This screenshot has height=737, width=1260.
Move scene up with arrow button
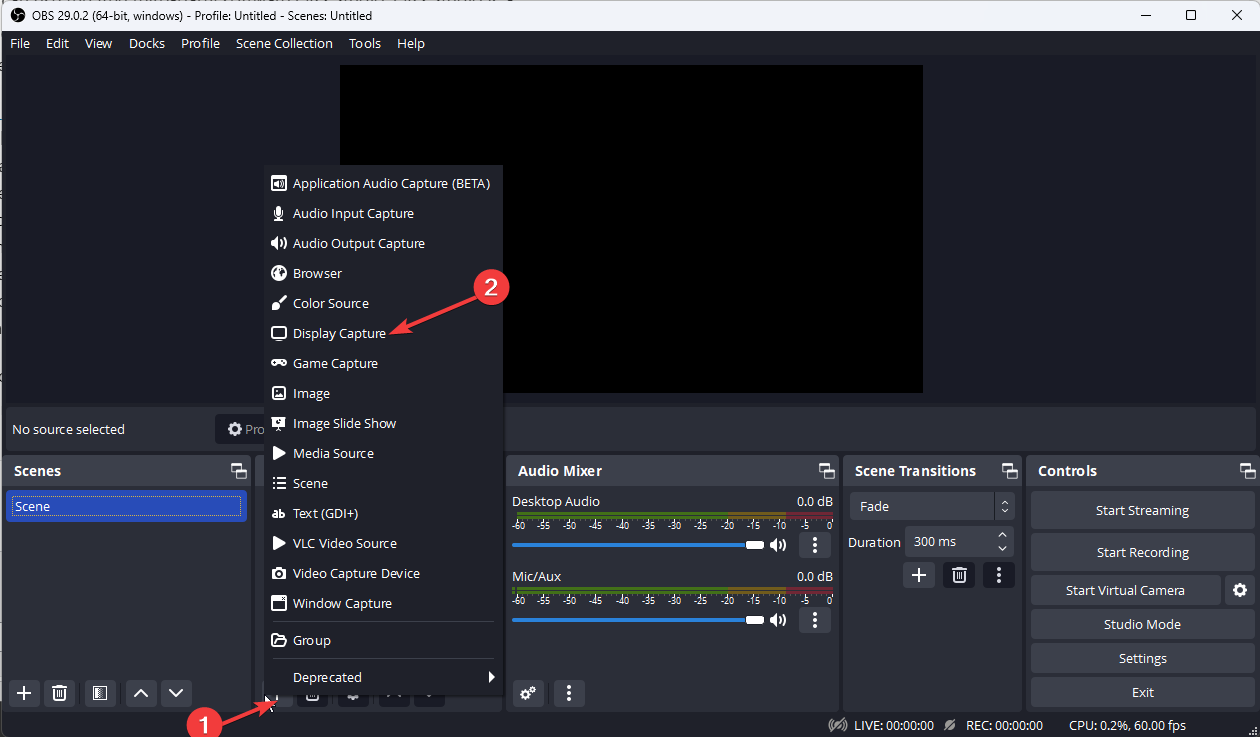click(141, 692)
